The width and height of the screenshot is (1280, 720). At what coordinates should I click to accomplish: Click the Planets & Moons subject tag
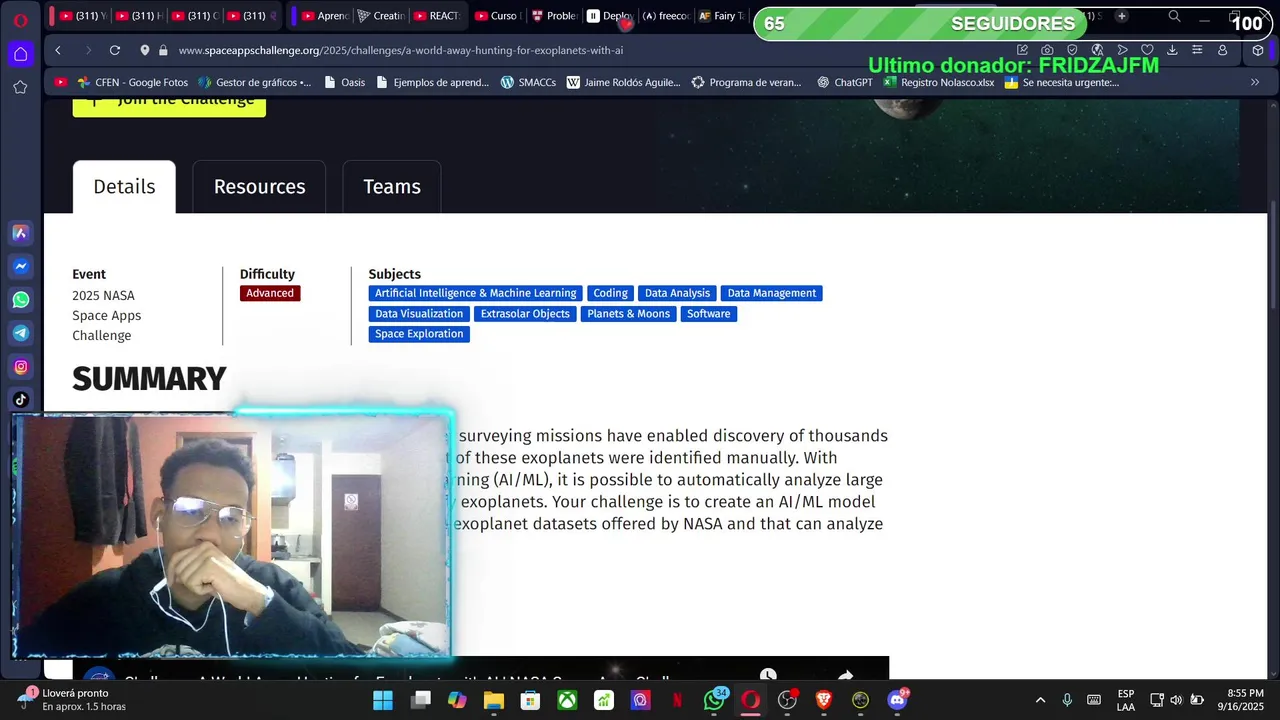pos(628,314)
